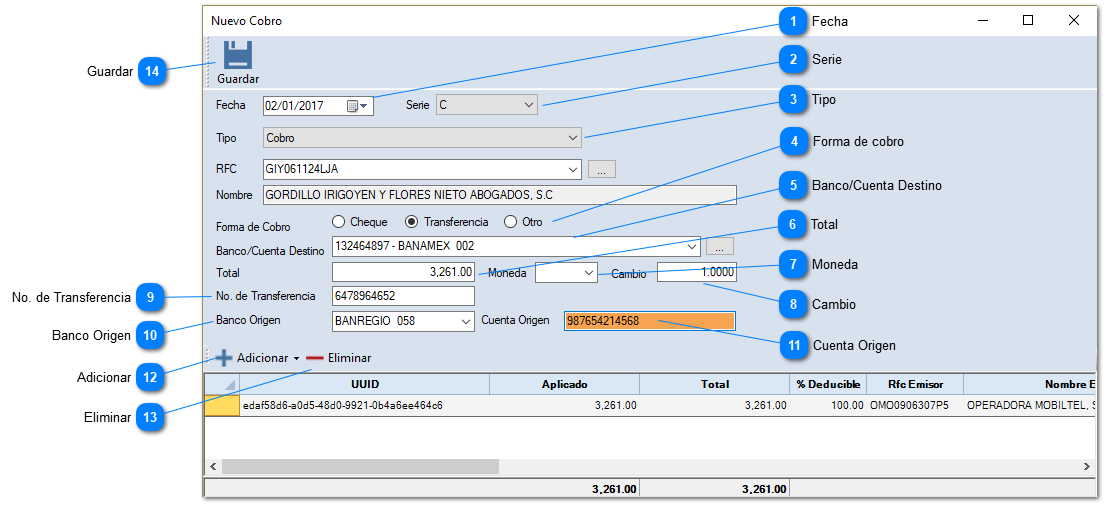
Task: Select the Transferencia radio button
Action: (x=411, y=222)
